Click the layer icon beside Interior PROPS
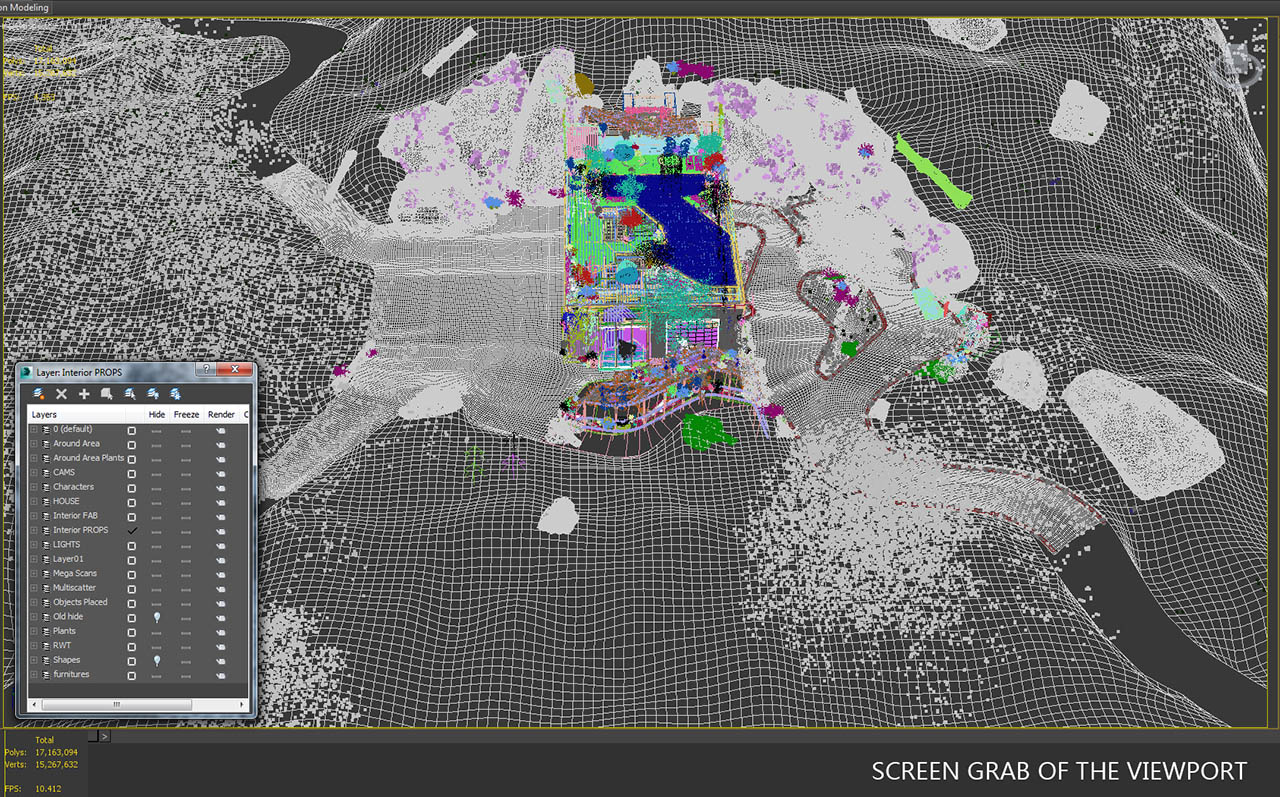This screenshot has height=797, width=1280. [46, 530]
